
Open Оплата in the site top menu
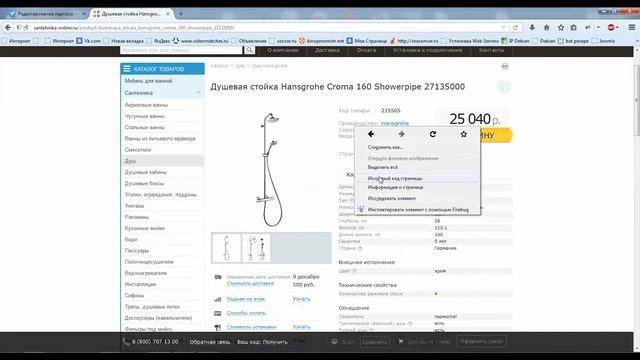(366, 50)
